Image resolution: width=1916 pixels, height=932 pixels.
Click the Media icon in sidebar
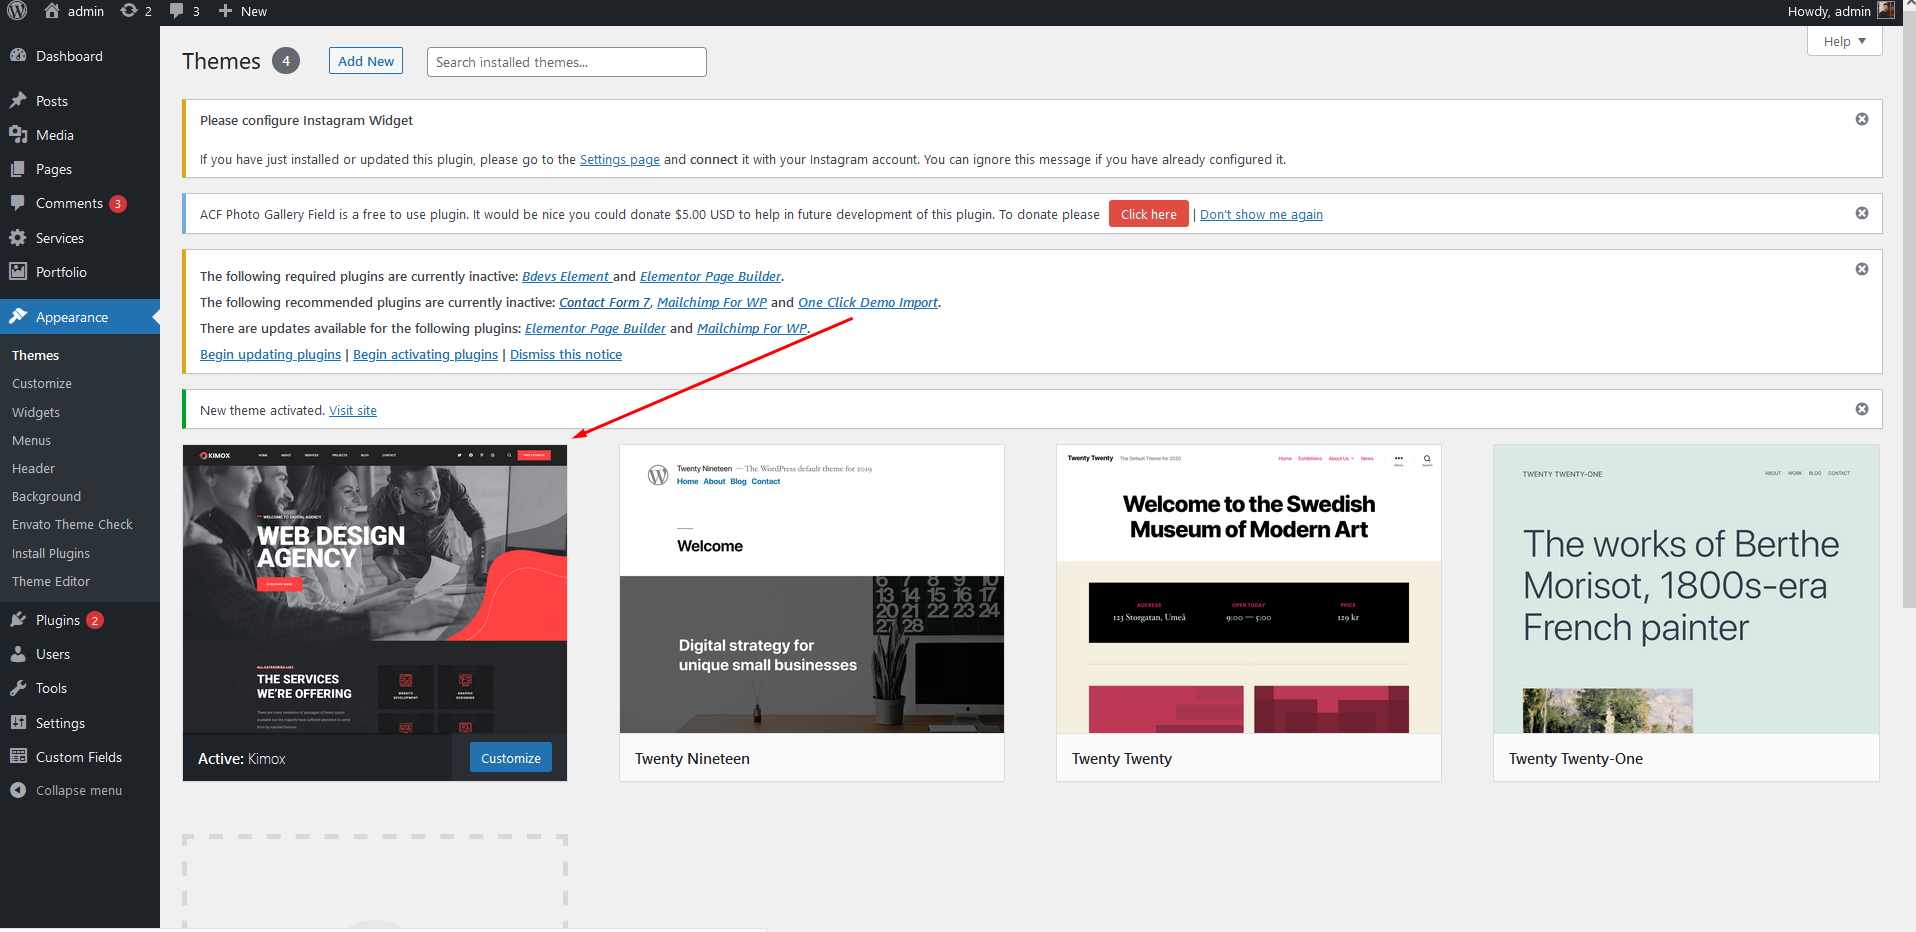(x=18, y=135)
